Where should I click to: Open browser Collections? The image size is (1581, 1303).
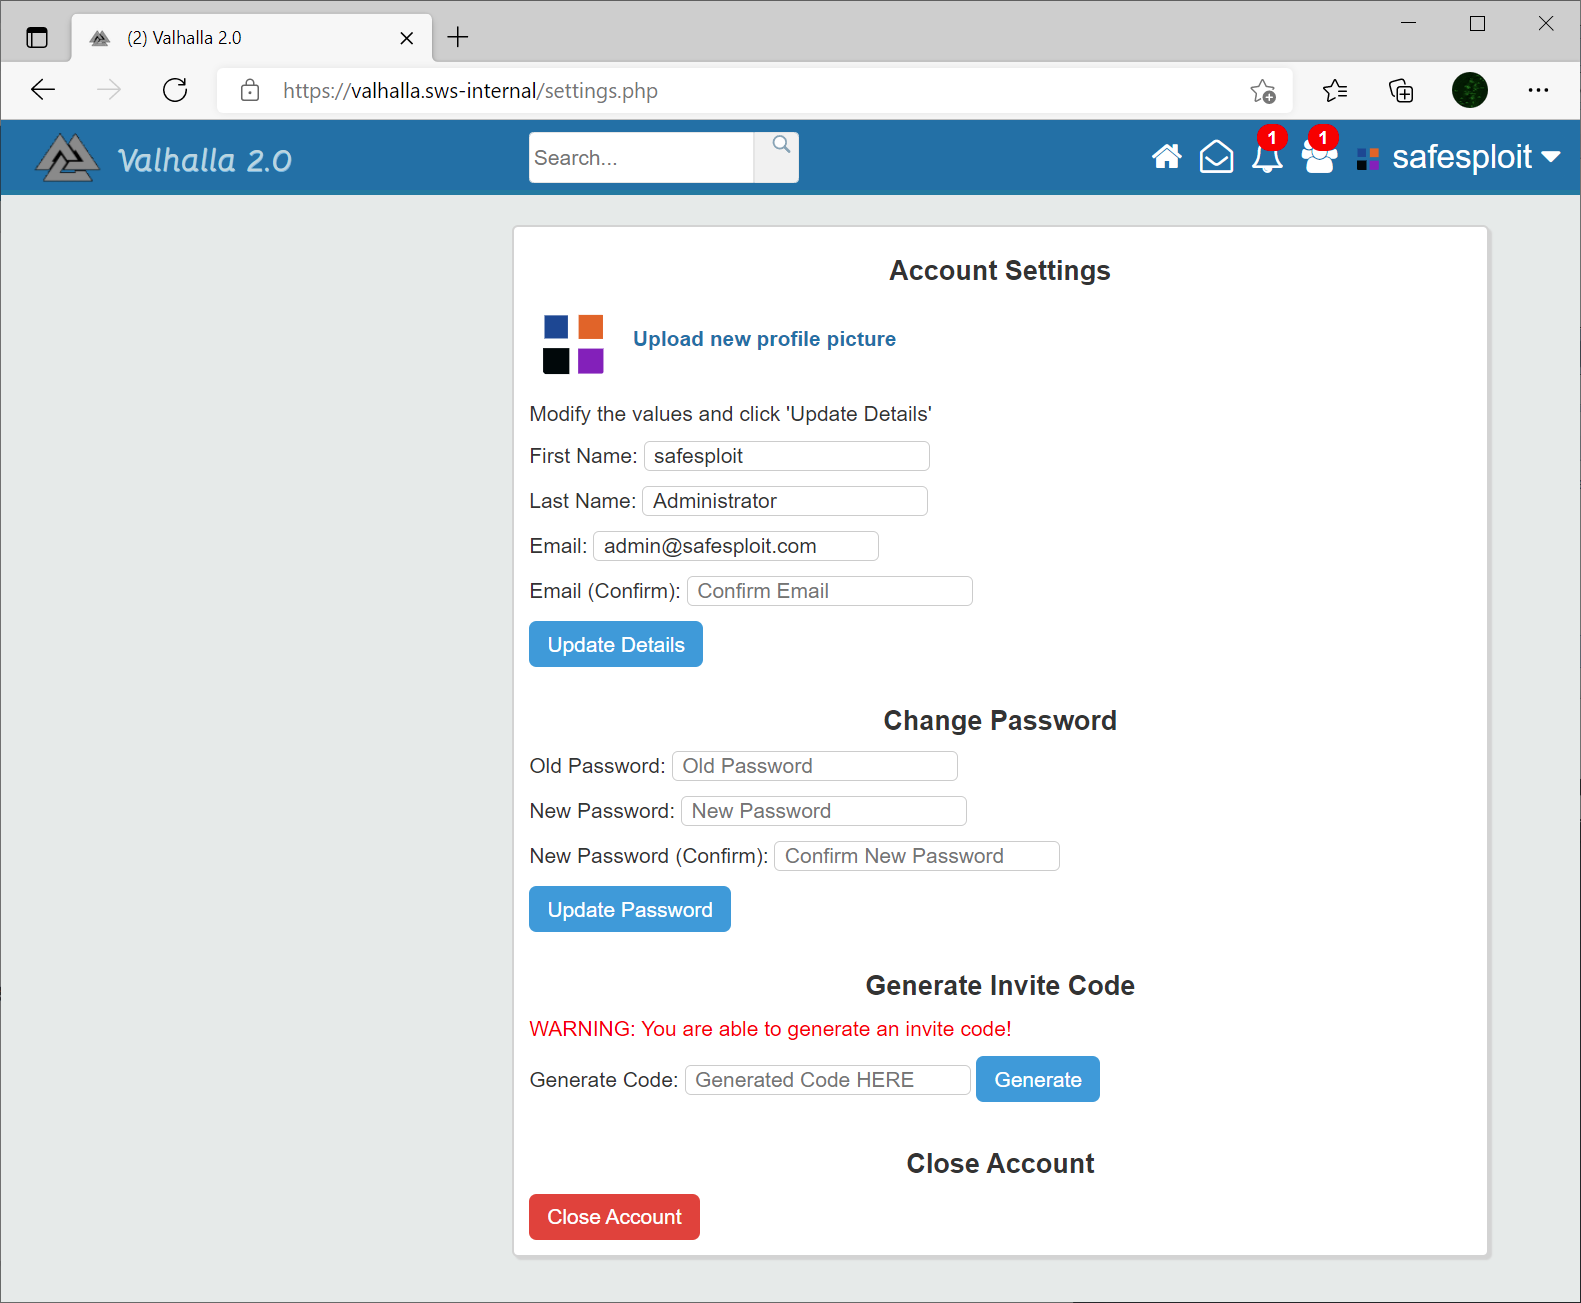[x=1401, y=91]
